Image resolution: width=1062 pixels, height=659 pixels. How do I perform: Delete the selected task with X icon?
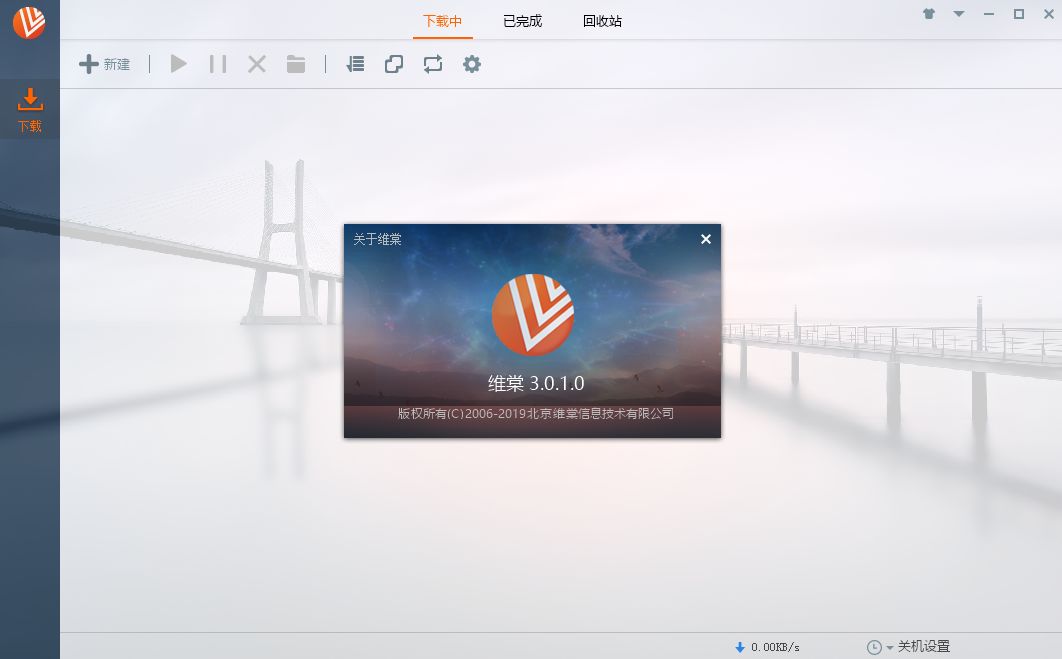[257, 64]
